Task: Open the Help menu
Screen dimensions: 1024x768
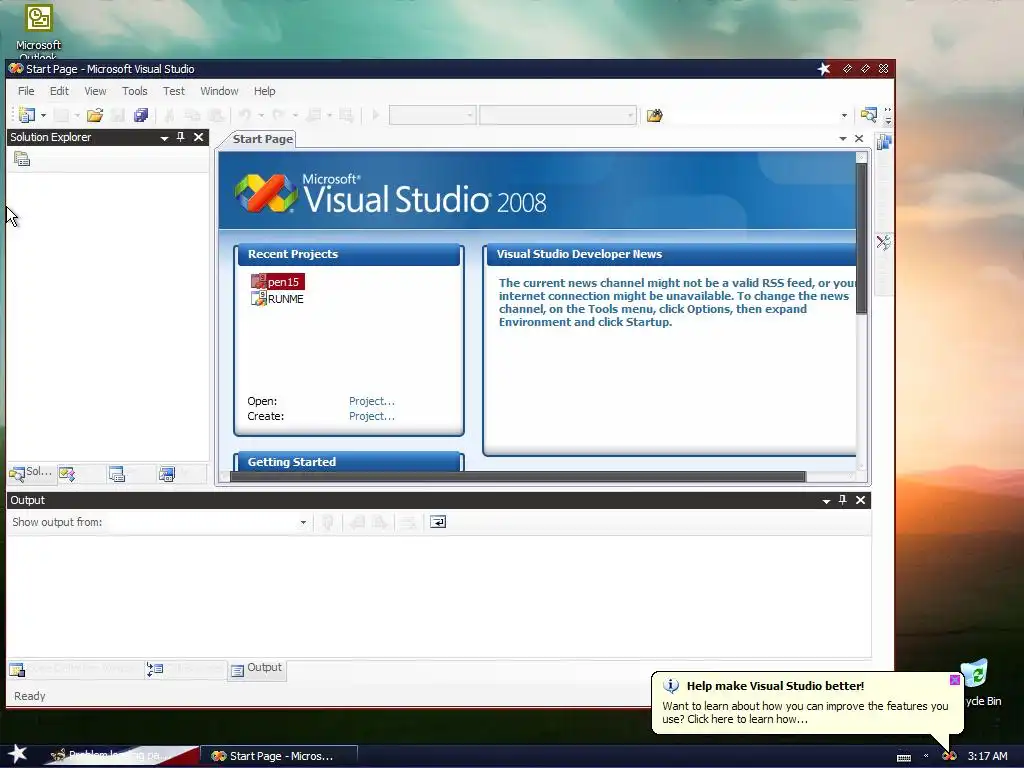Action: (264, 91)
